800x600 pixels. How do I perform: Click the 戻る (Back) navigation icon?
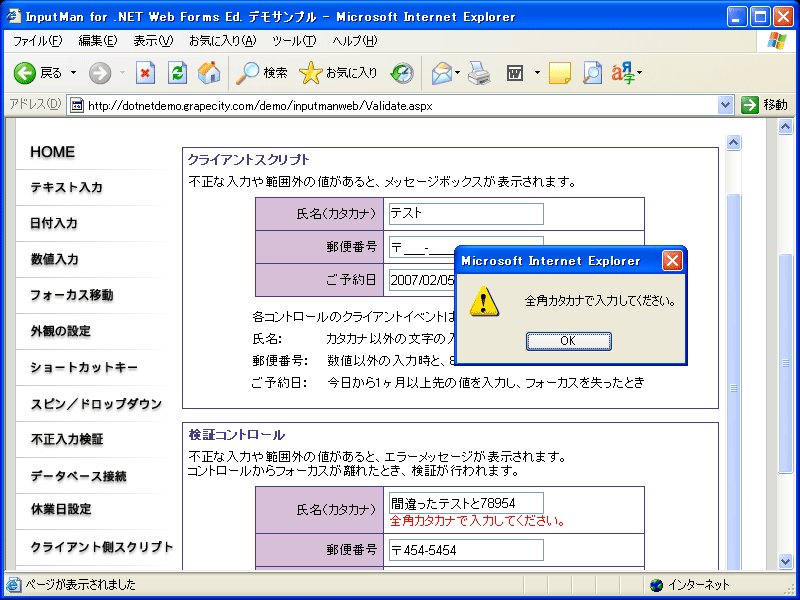click(23, 72)
